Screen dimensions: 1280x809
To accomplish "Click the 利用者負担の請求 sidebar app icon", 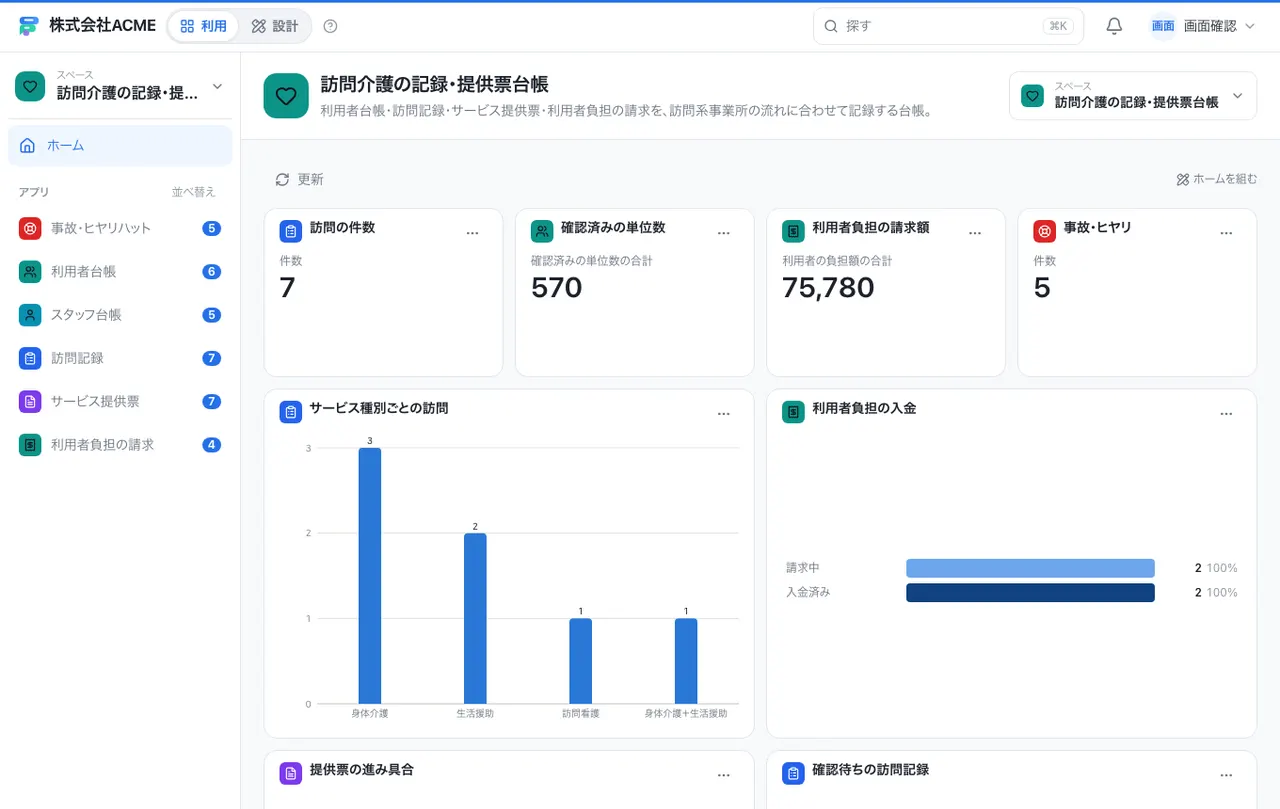I will [x=30, y=444].
